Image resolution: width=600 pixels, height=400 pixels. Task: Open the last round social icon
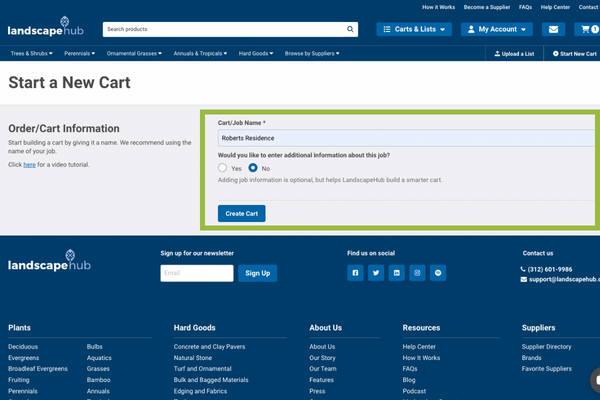(x=438, y=273)
